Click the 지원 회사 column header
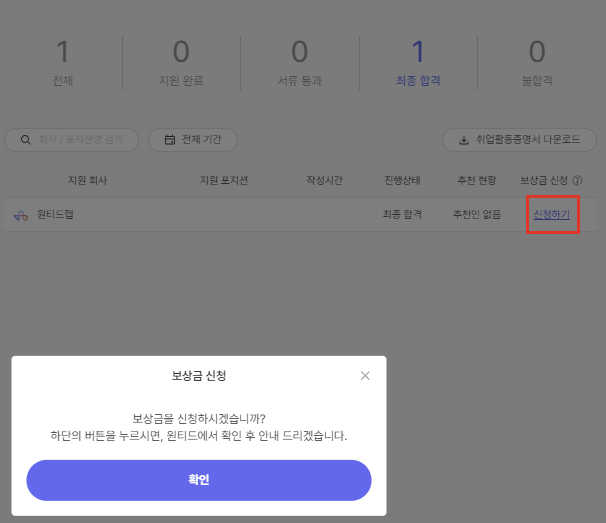Viewport: 606px width, 523px height. click(87, 180)
